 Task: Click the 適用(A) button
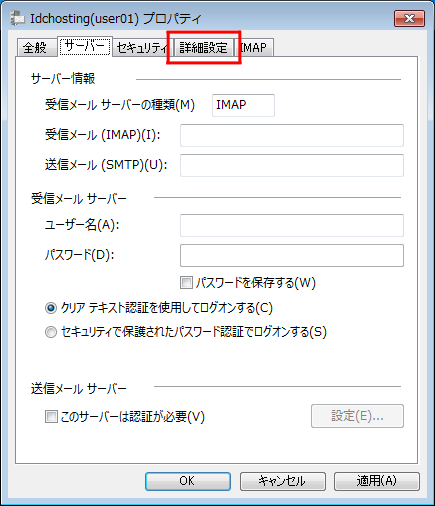click(x=377, y=481)
